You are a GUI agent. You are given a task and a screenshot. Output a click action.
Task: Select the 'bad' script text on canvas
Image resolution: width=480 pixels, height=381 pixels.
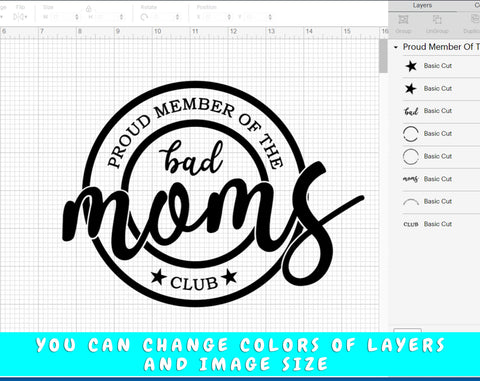(x=191, y=157)
